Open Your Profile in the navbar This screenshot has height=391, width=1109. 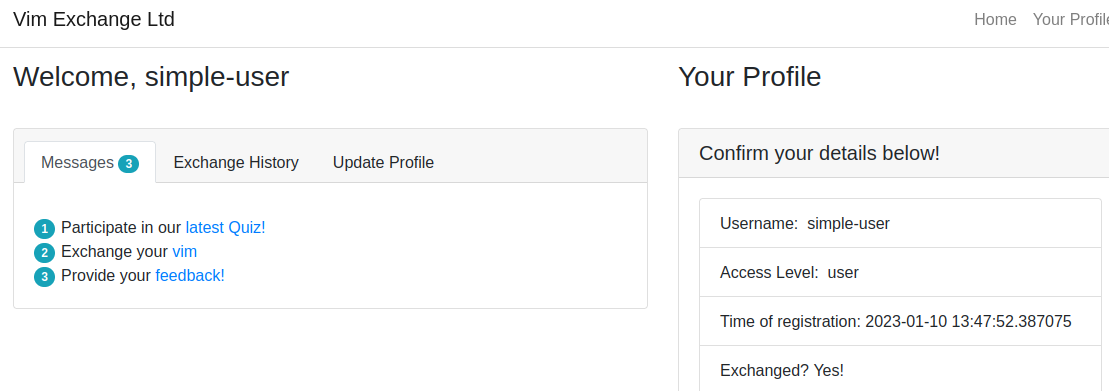coord(1071,20)
